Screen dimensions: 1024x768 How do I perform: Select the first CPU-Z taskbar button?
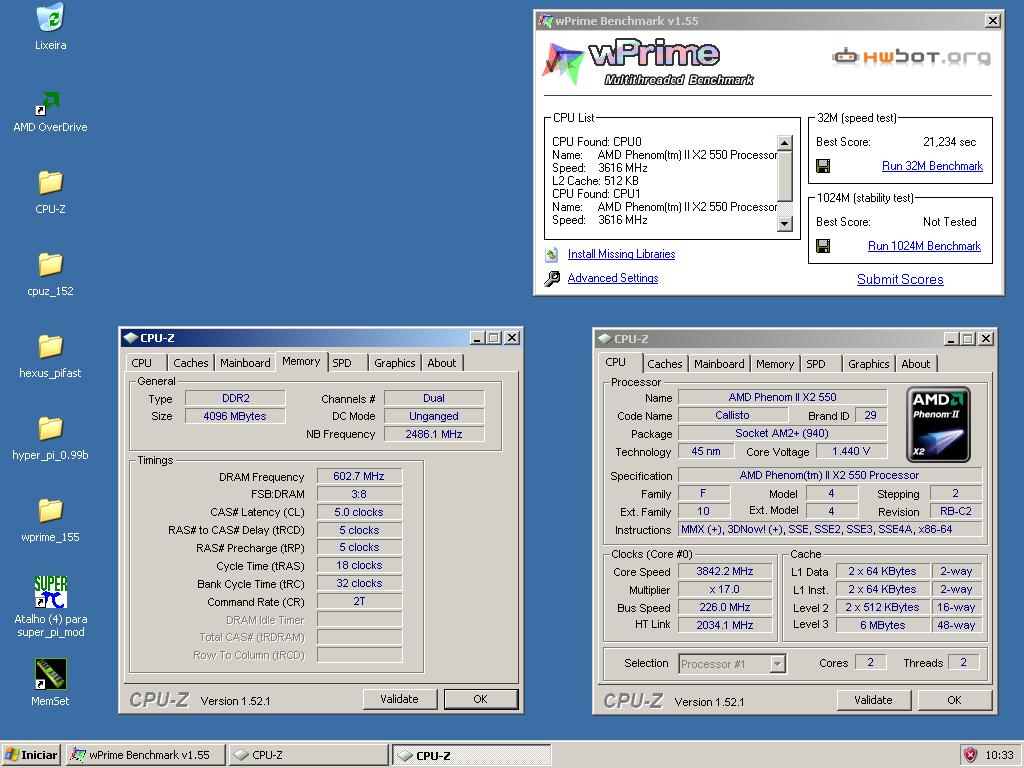308,755
